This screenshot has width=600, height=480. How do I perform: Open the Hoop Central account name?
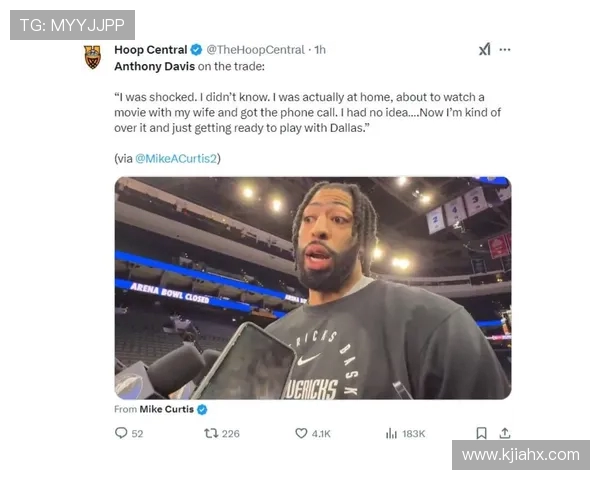coord(150,50)
